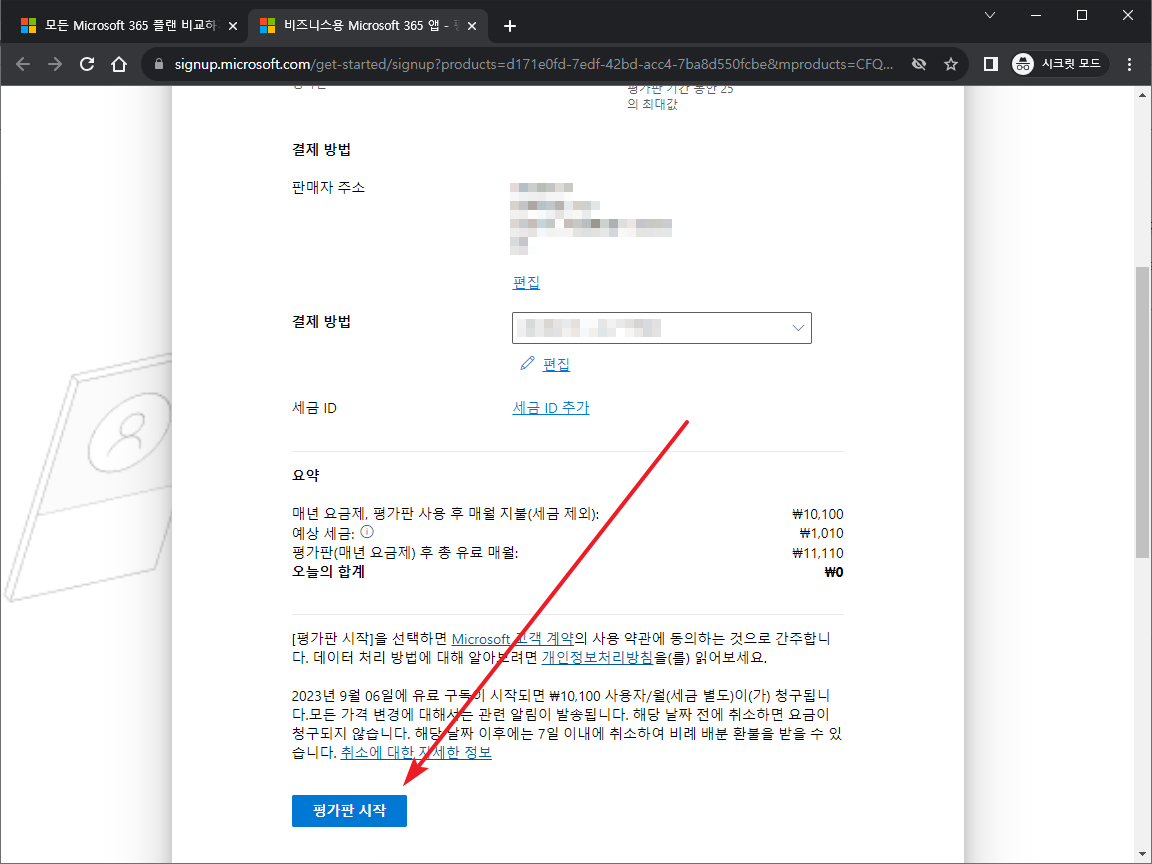Click the 판매자 주소 label
The image size is (1152, 864).
[x=328, y=187]
